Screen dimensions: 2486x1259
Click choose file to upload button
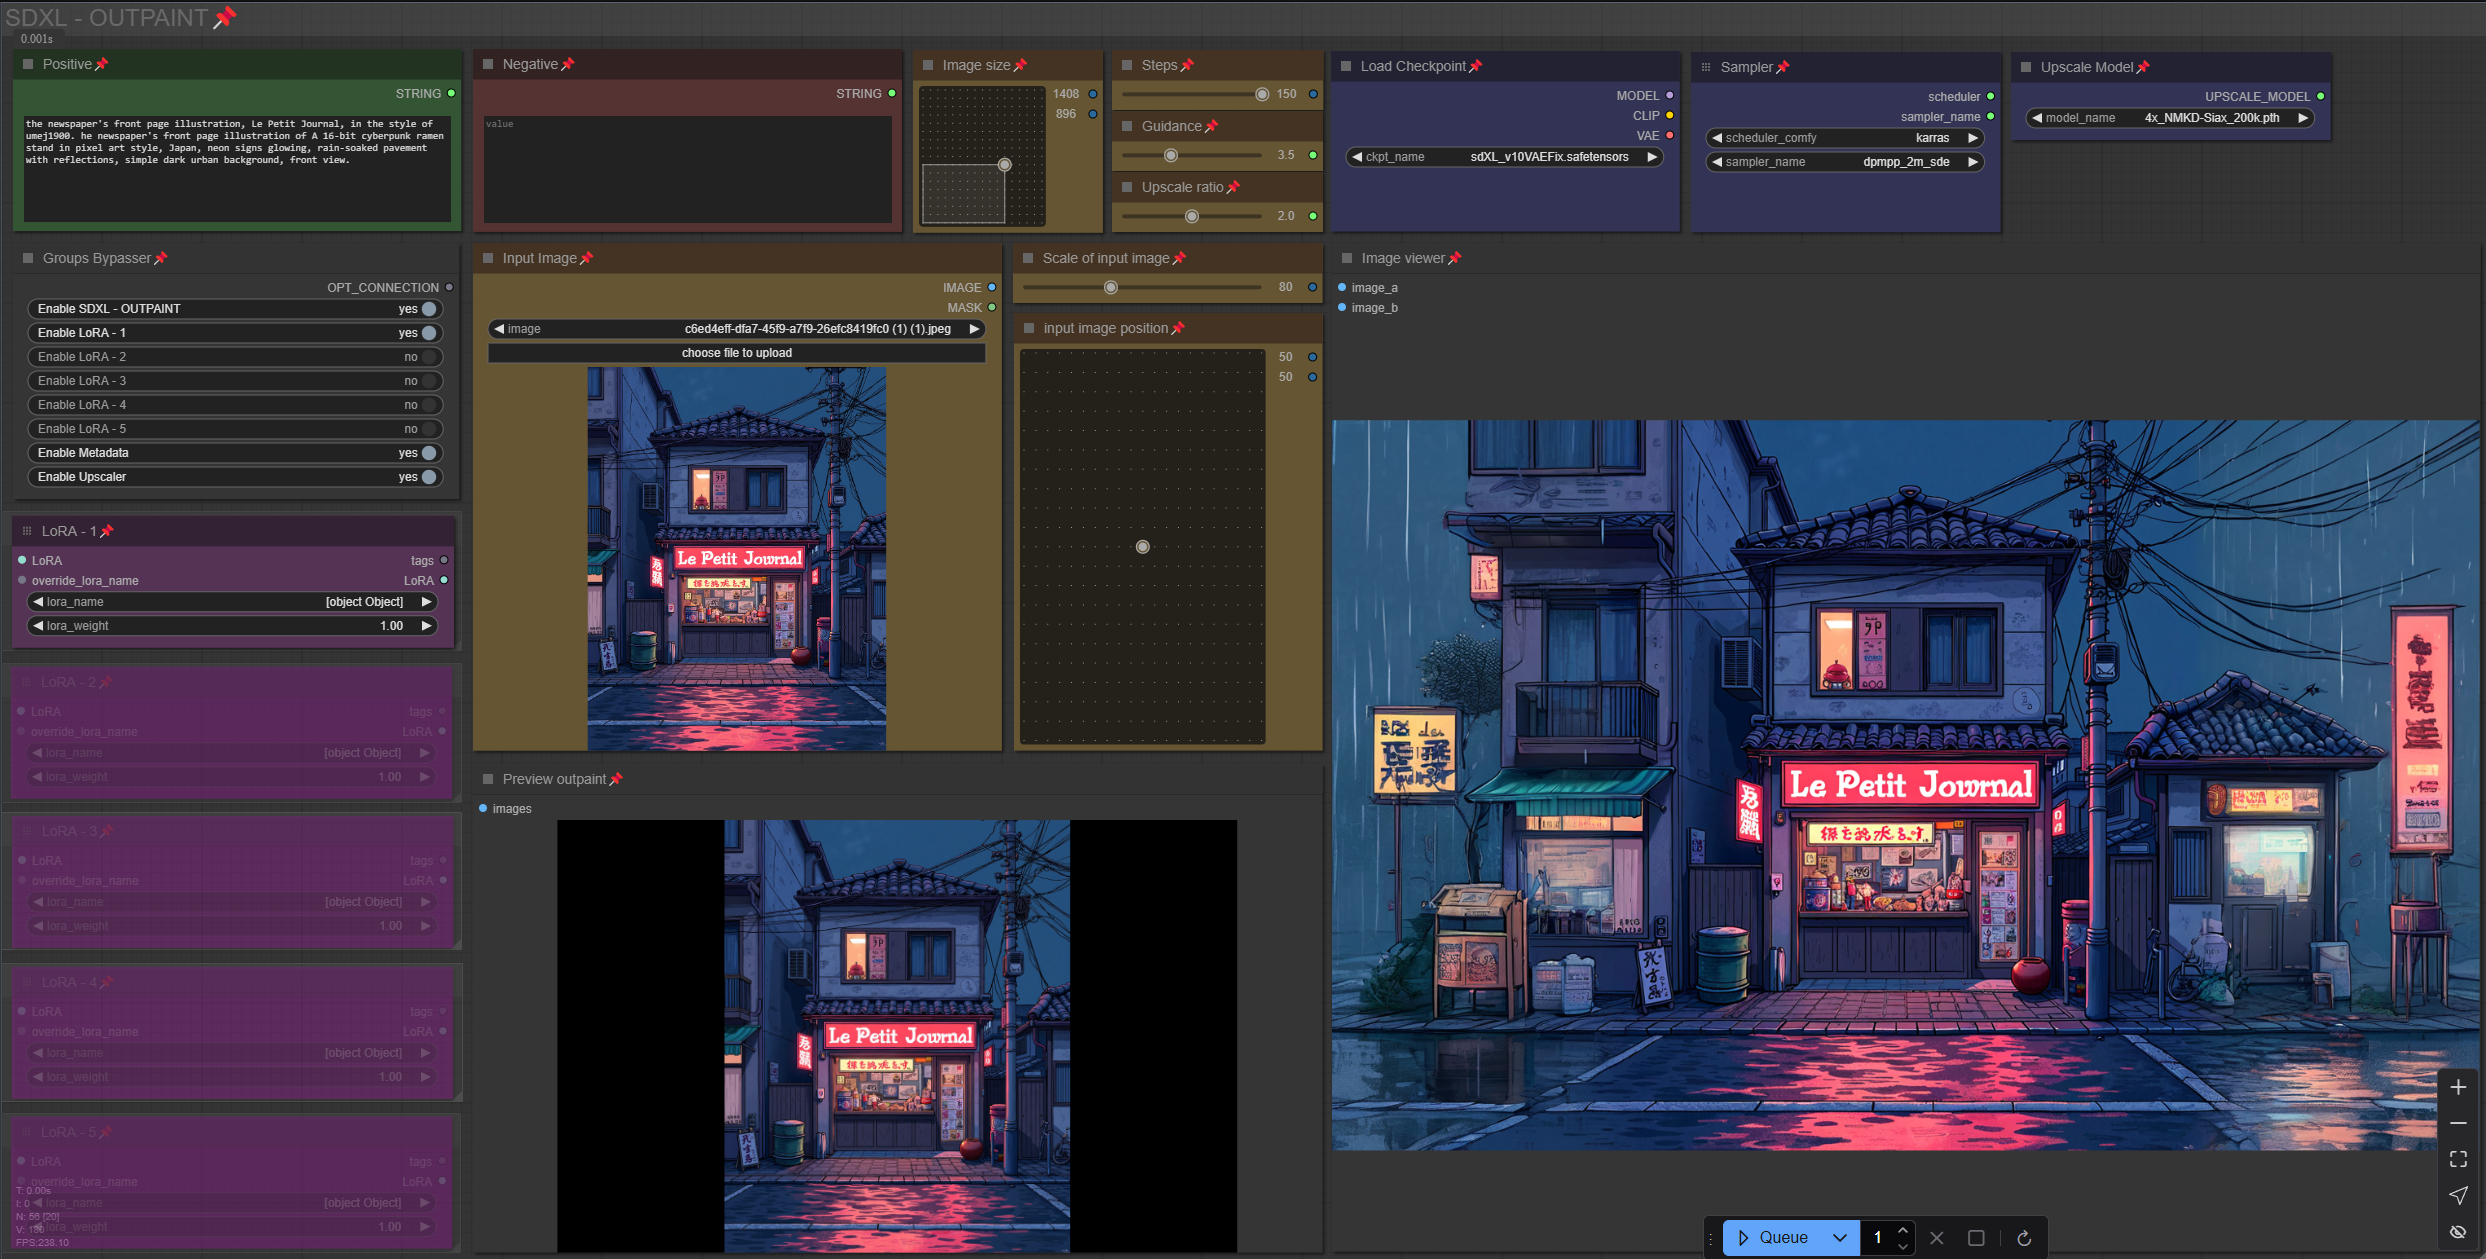point(737,353)
